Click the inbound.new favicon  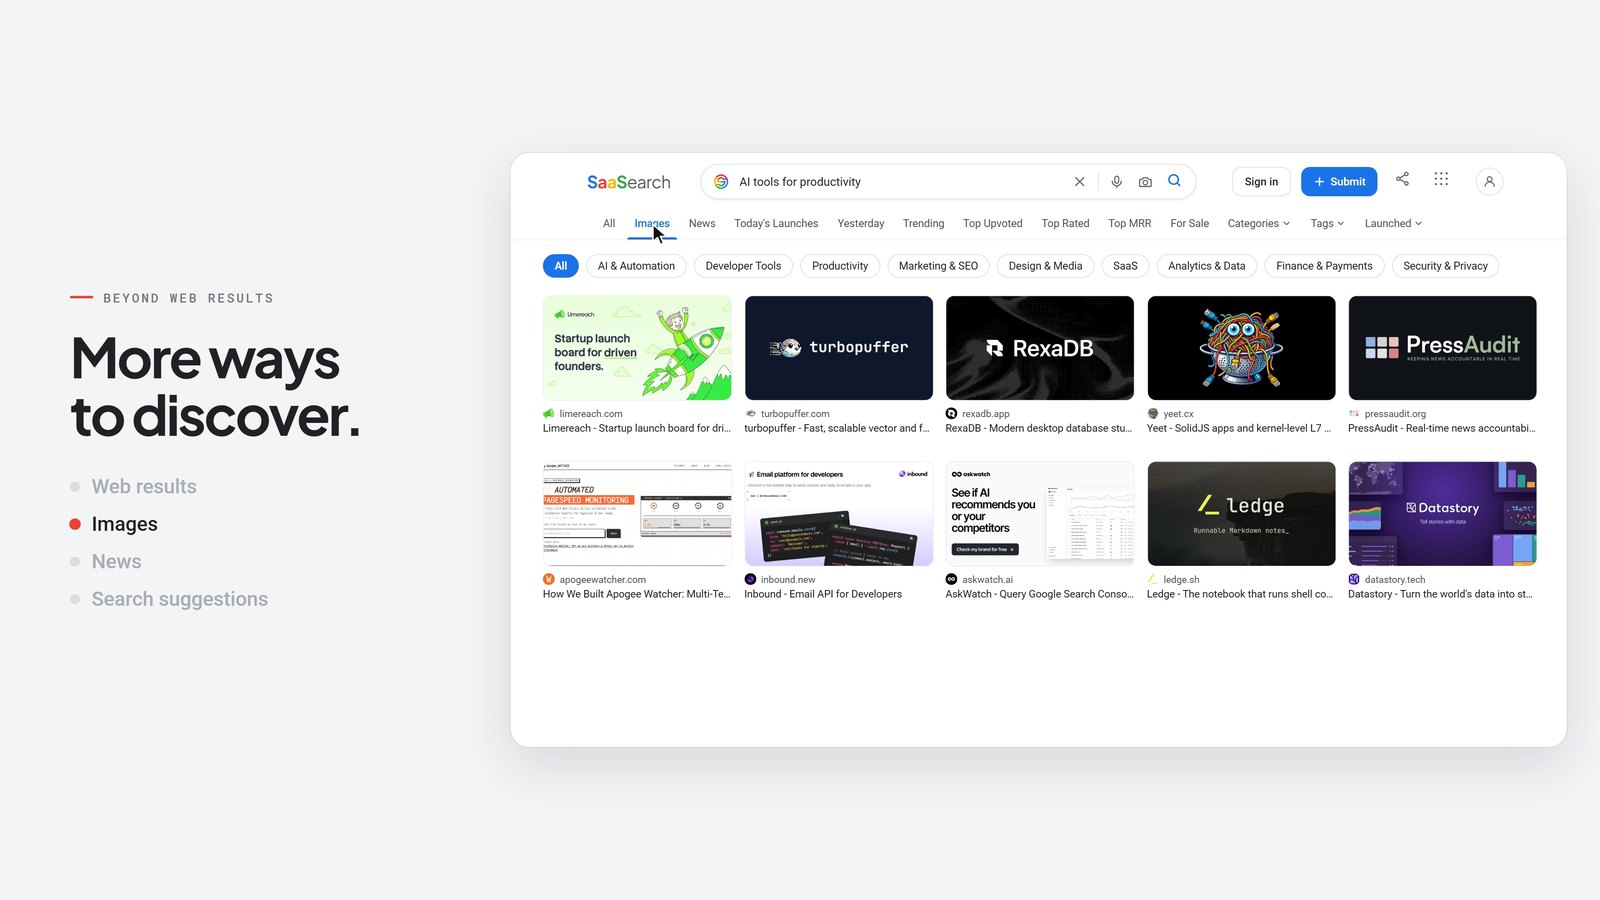click(750, 579)
